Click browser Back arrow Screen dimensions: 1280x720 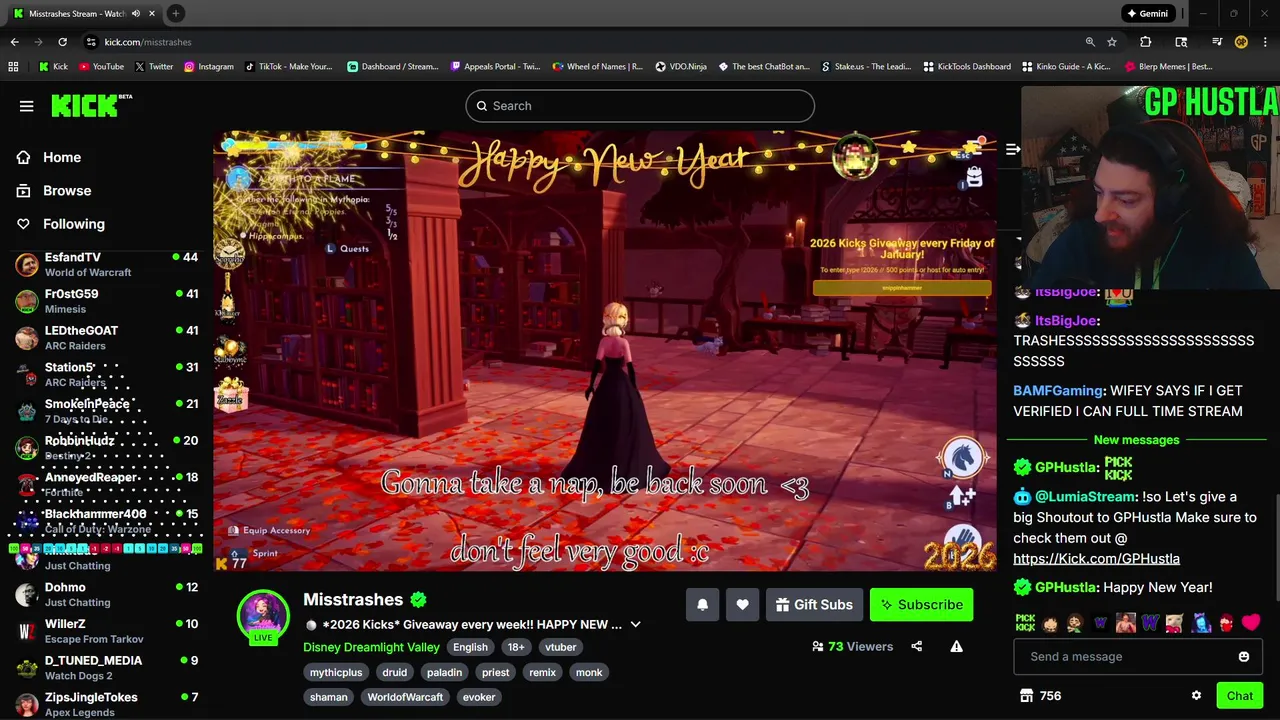pos(14,42)
